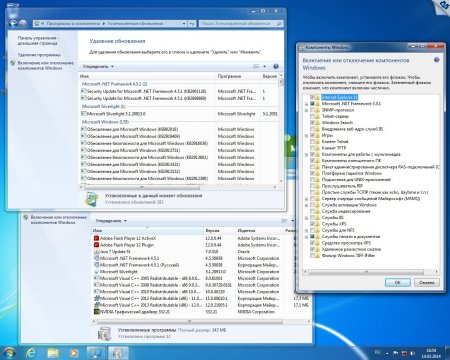The image size is (450, 360).
Task: Open the Удаление программы link
Action: (39, 55)
